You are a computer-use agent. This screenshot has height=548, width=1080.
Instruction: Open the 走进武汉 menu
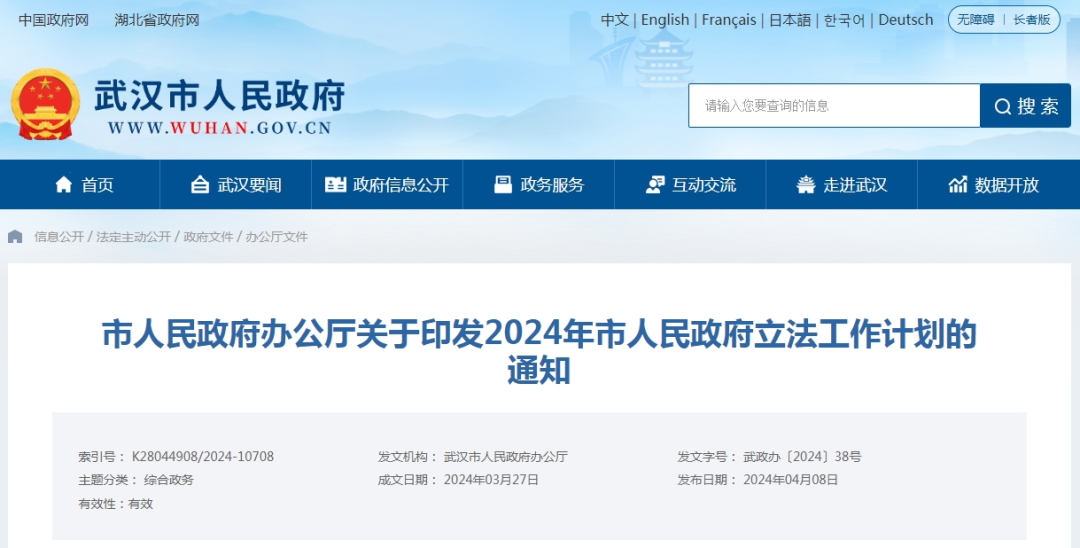coord(855,185)
